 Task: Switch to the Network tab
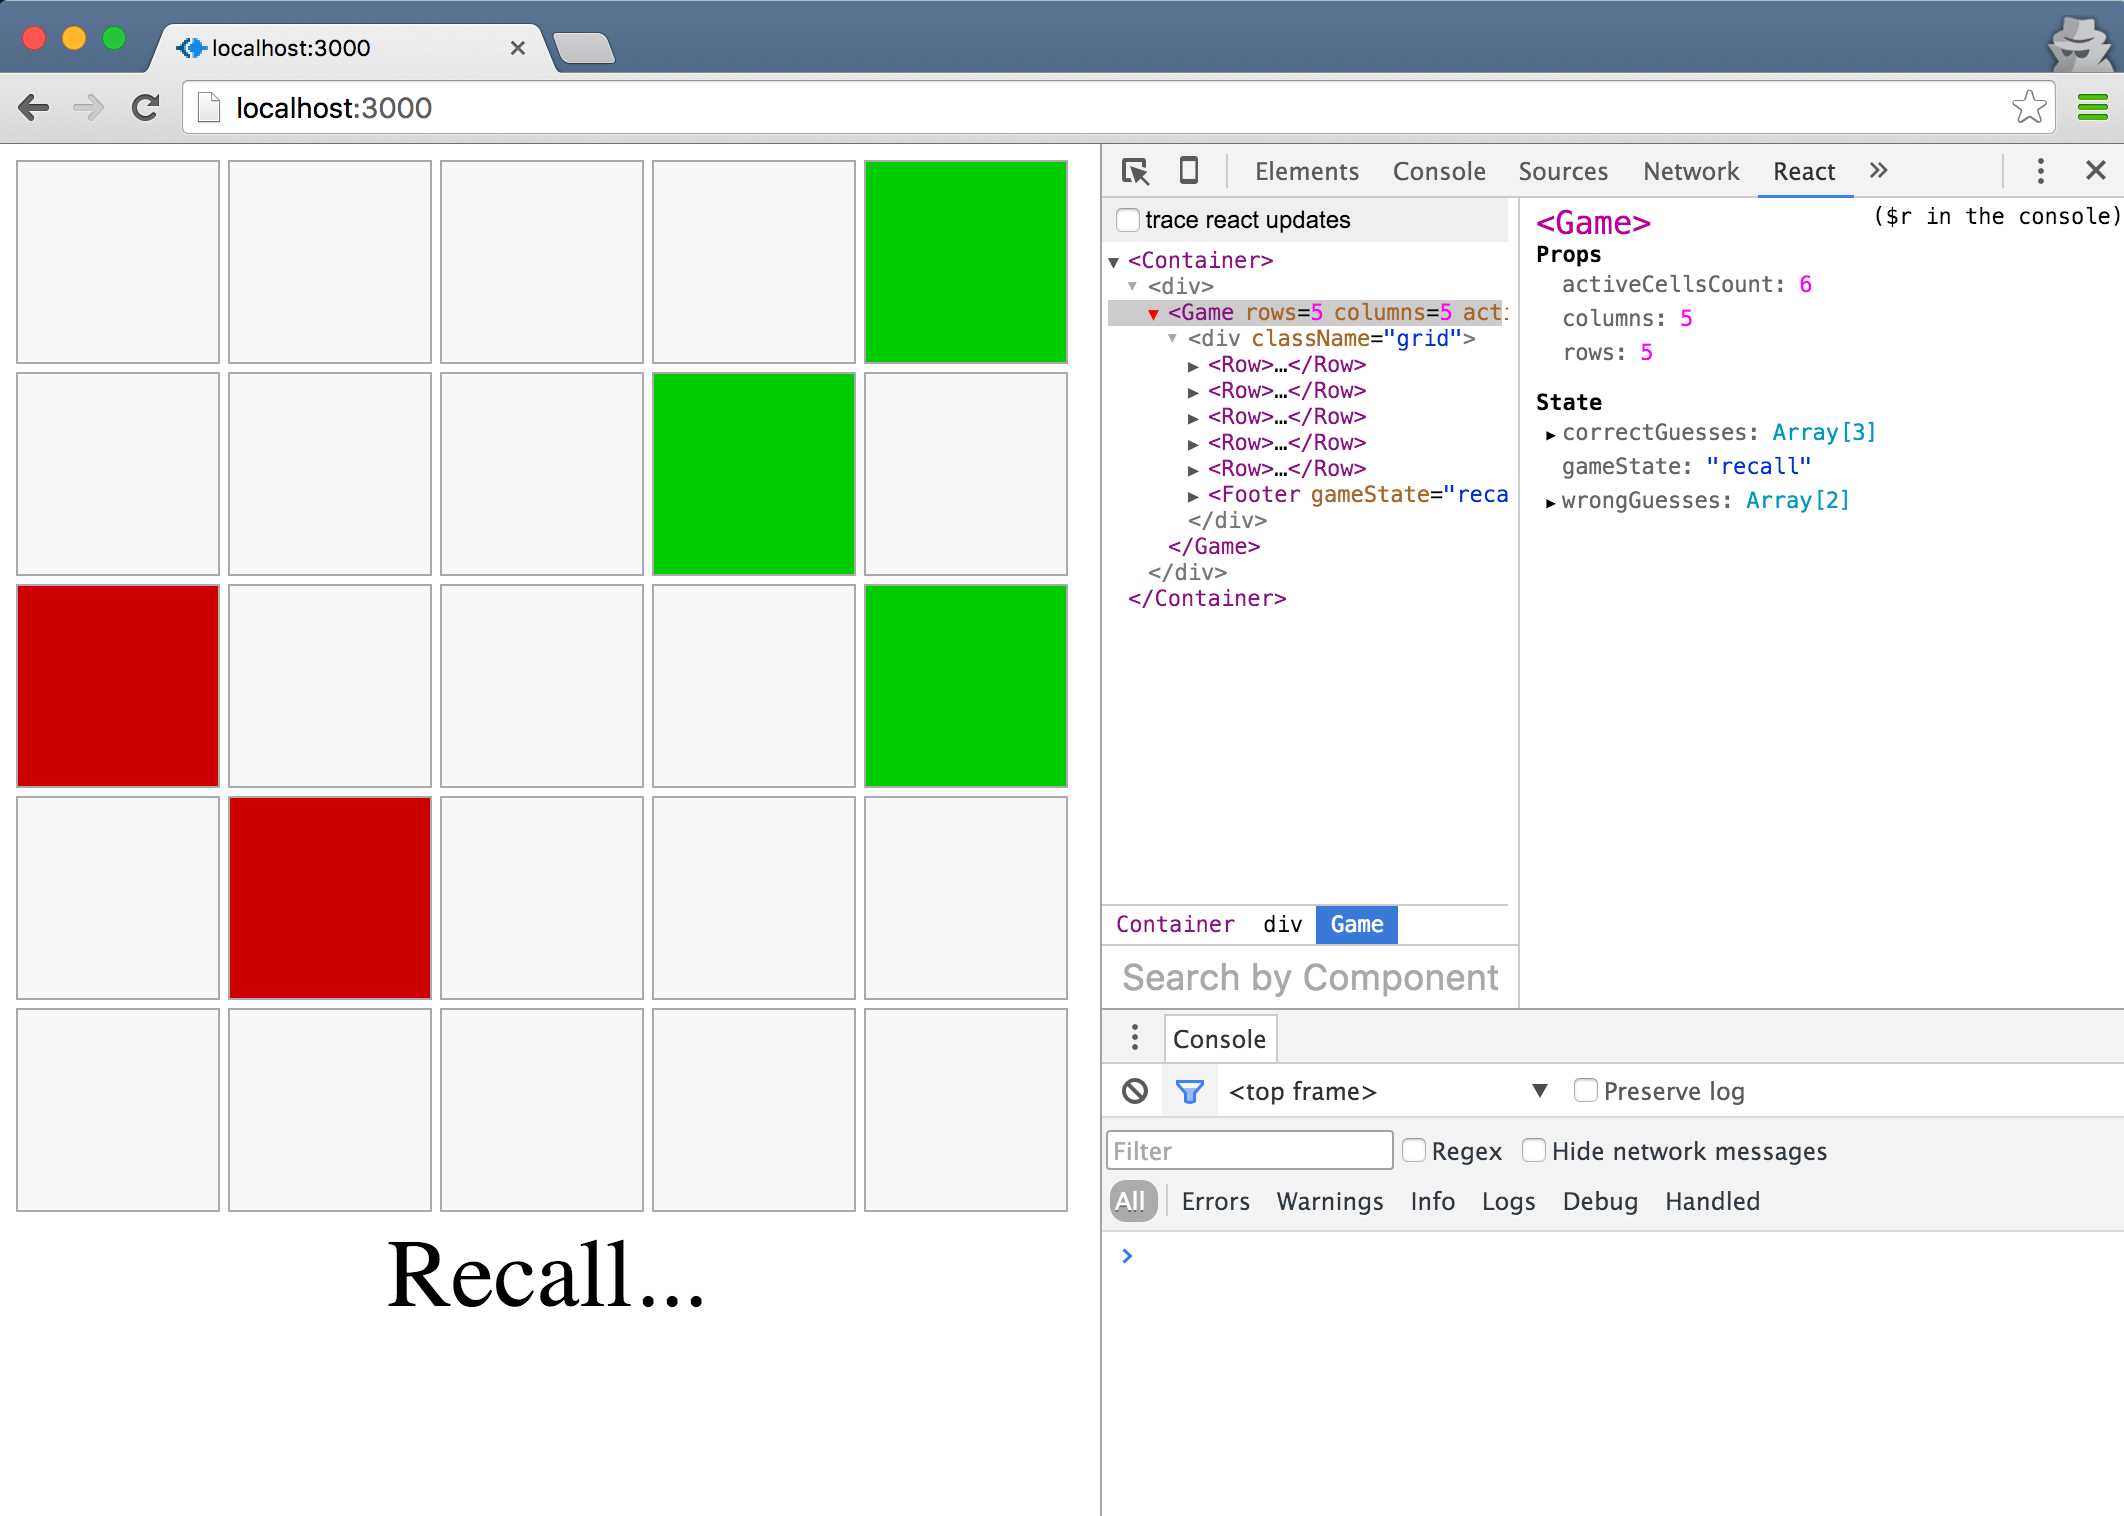pyautogui.click(x=1690, y=171)
